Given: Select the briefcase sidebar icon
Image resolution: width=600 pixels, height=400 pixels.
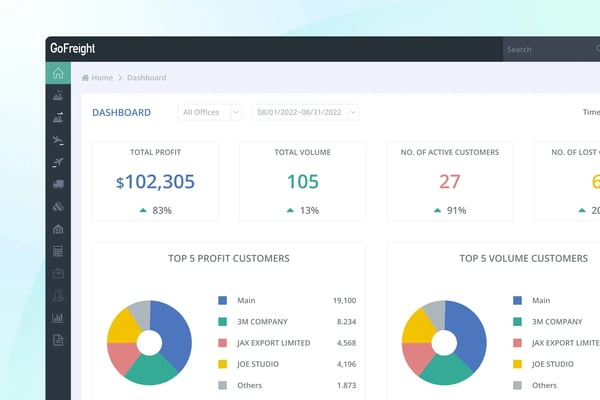Looking at the screenshot, I should coord(58,273).
